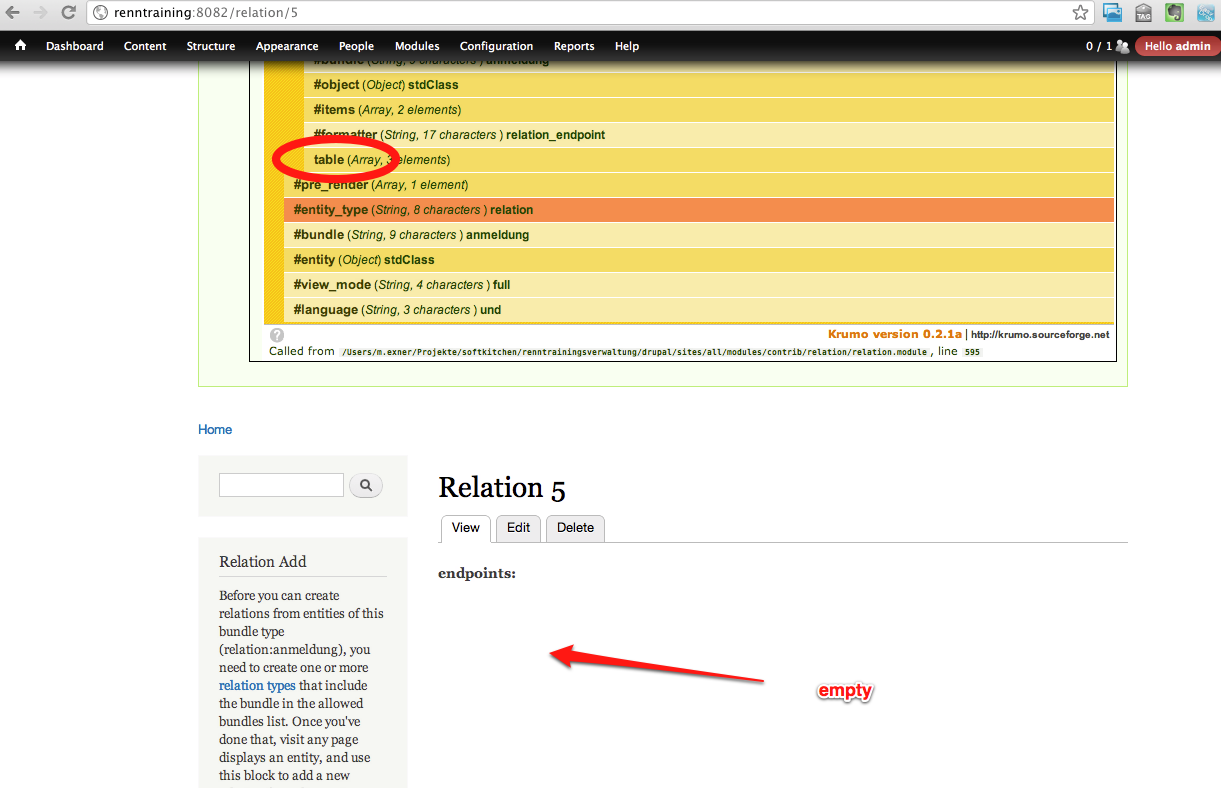Viewport: 1221px width, 788px height.
Task: Click the TAG extension icon
Action: tap(1144, 13)
